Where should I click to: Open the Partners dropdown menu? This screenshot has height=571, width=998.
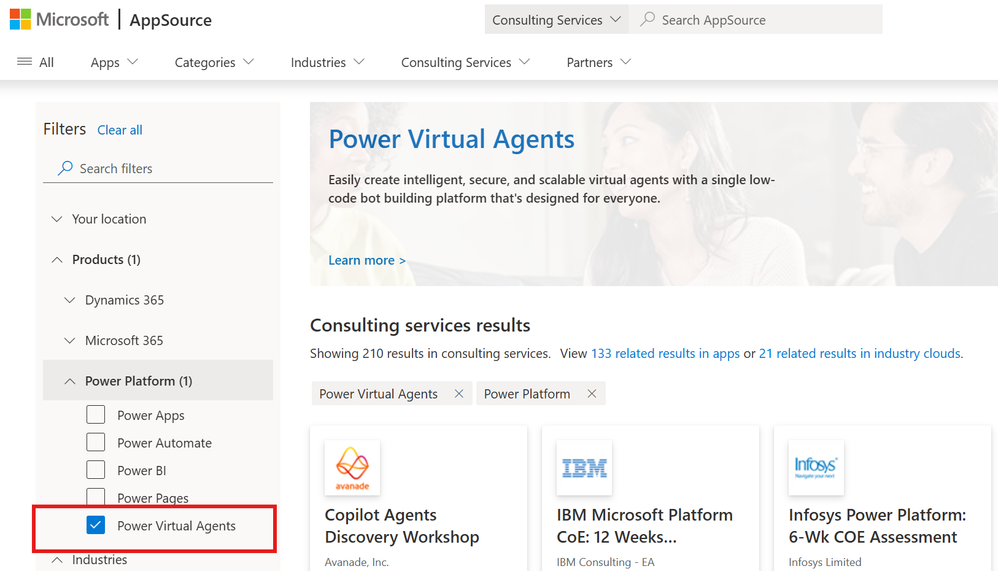pyautogui.click(x=598, y=62)
